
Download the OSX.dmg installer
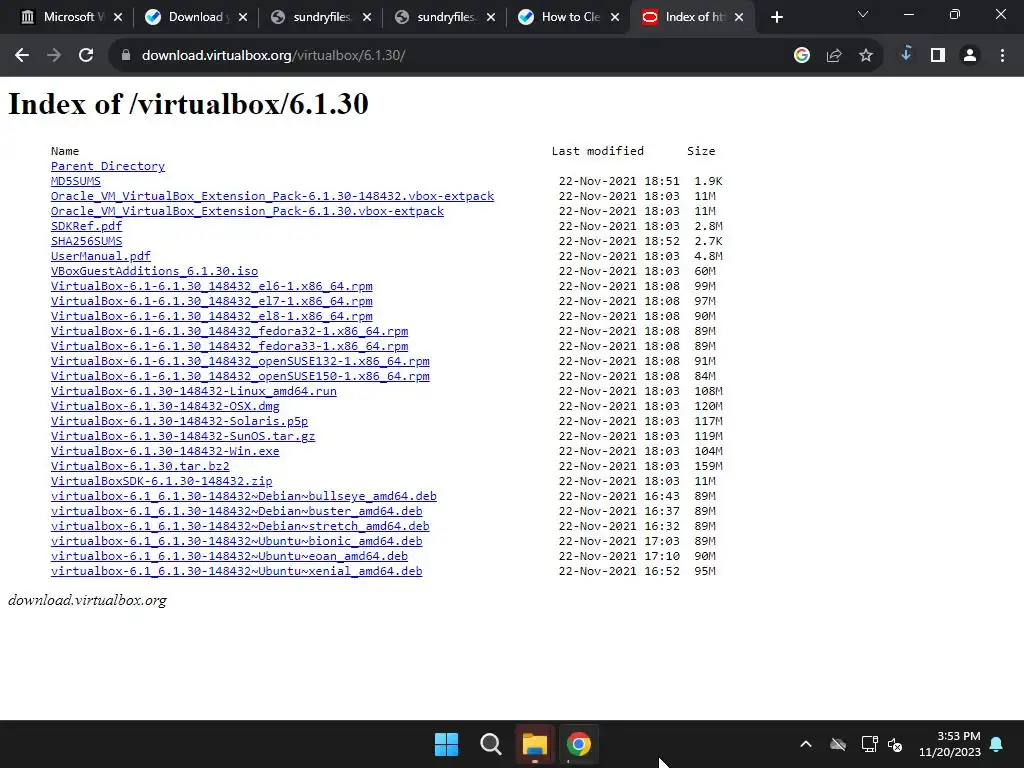point(165,406)
